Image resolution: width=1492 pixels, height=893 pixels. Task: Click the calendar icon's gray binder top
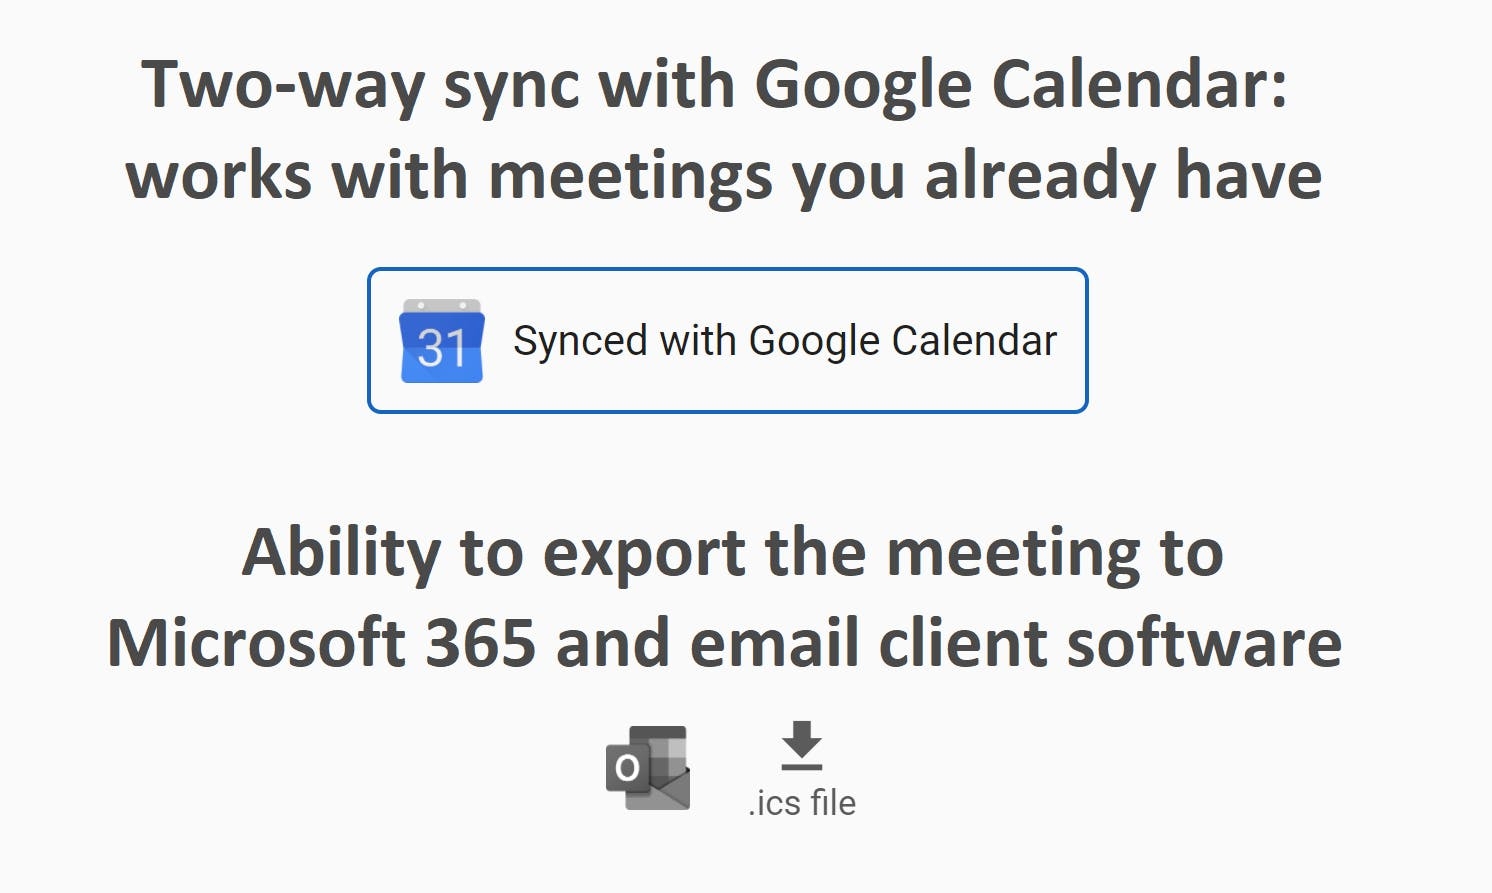point(442,306)
